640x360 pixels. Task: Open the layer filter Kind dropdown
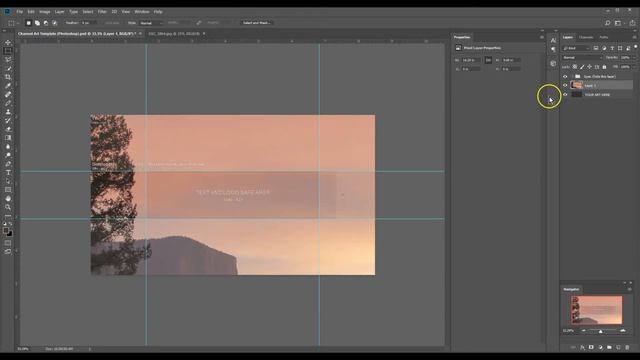click(x=576, y=48)
